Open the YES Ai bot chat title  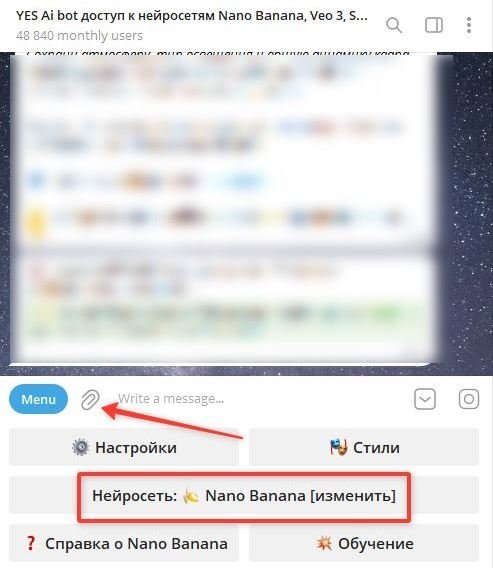(192, 16)
